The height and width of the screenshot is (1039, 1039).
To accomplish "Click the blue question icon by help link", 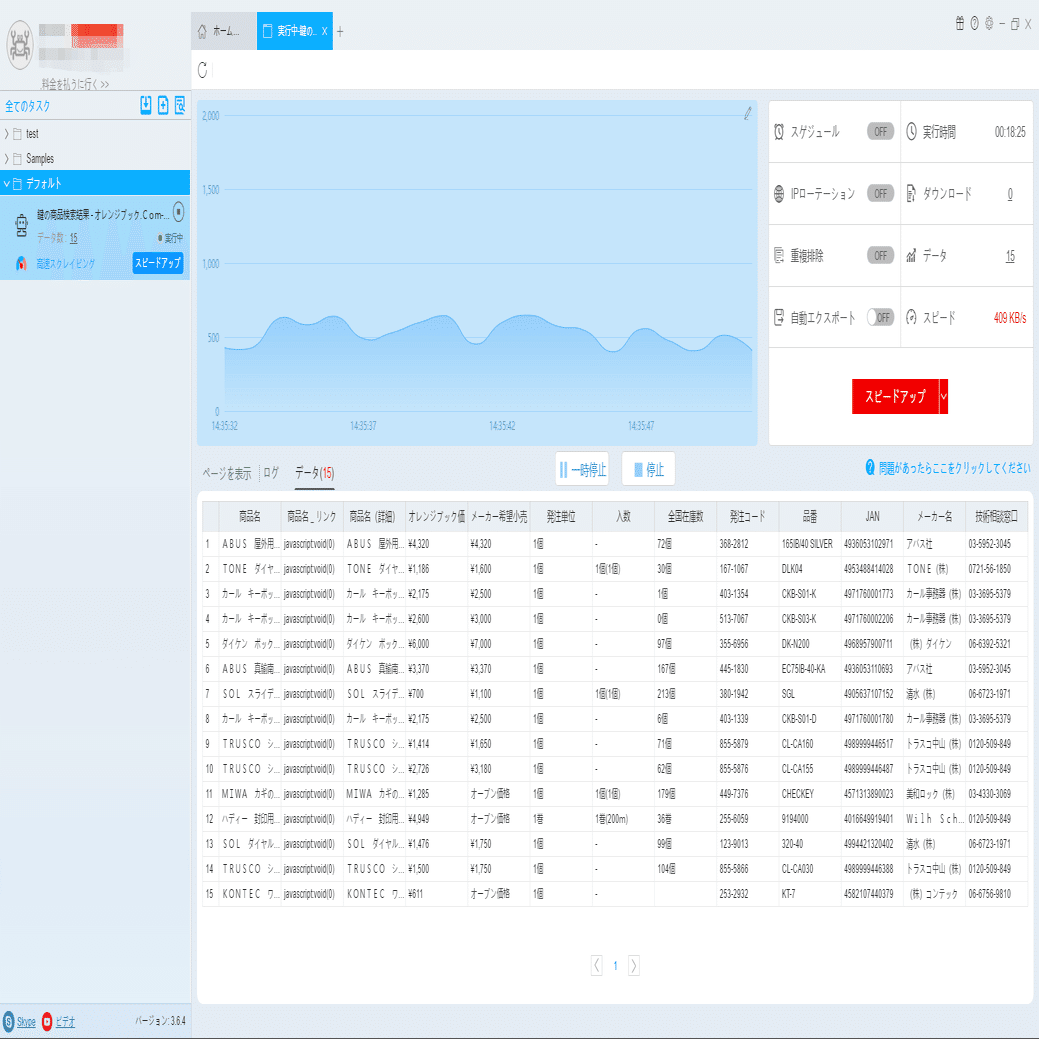I will coord(870,468).
